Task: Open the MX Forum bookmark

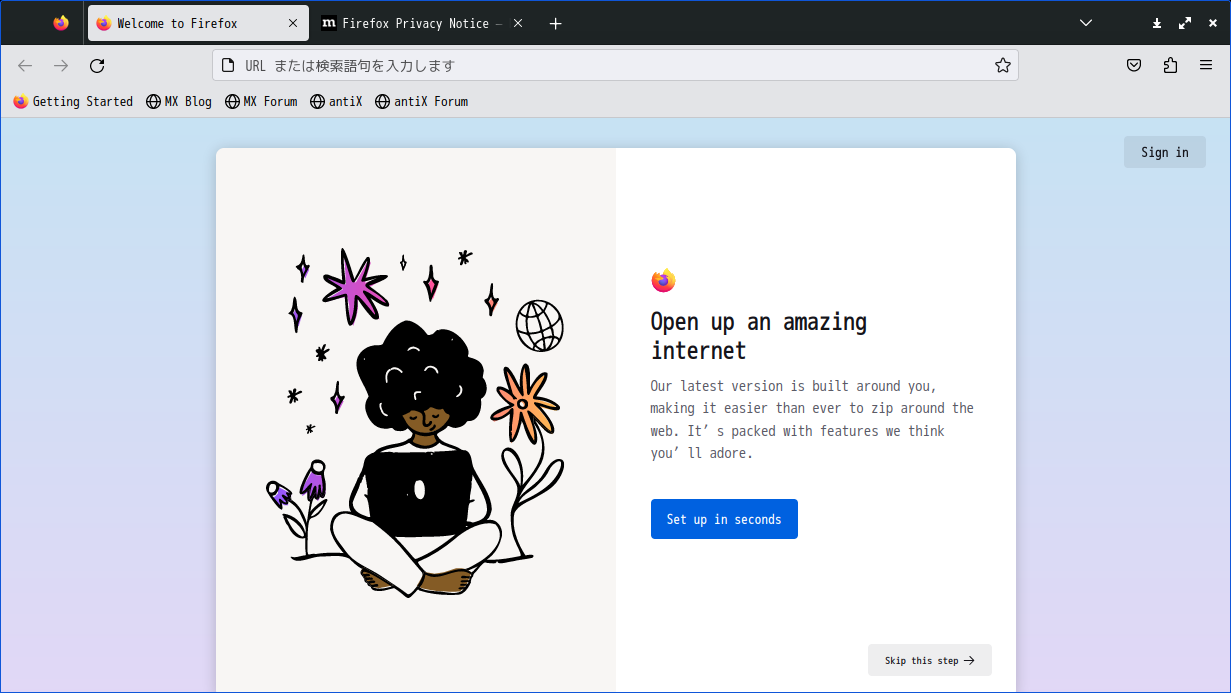Action: click(261, 101)
